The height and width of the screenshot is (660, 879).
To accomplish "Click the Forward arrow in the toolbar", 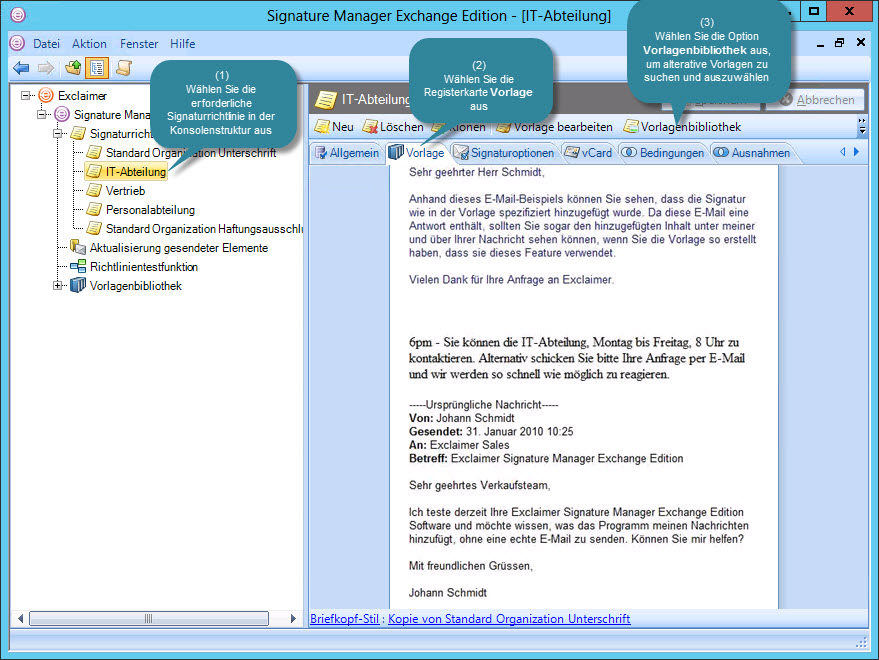I will click(x=46, y=68).
